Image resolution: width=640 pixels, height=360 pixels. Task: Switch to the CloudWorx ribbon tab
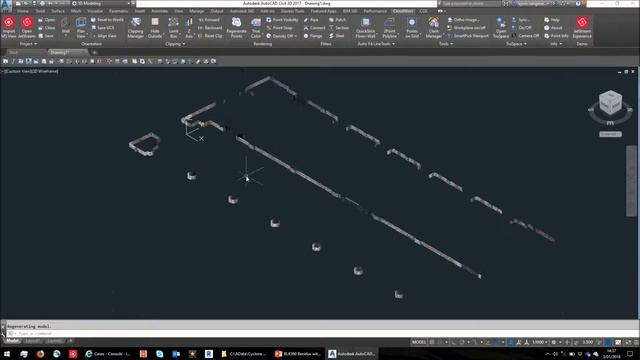click(403, 11)
